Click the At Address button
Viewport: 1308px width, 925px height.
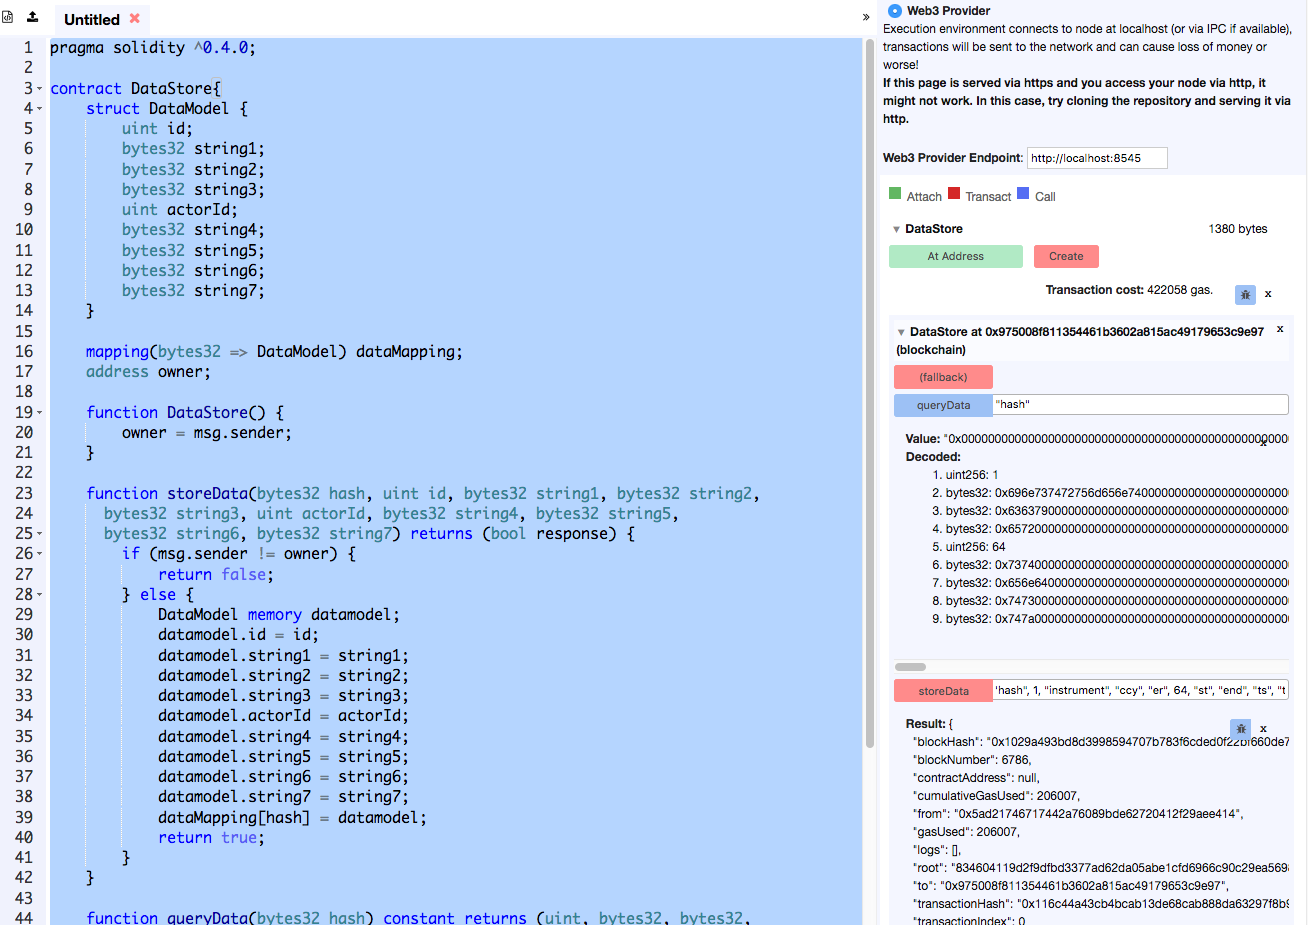955,256
